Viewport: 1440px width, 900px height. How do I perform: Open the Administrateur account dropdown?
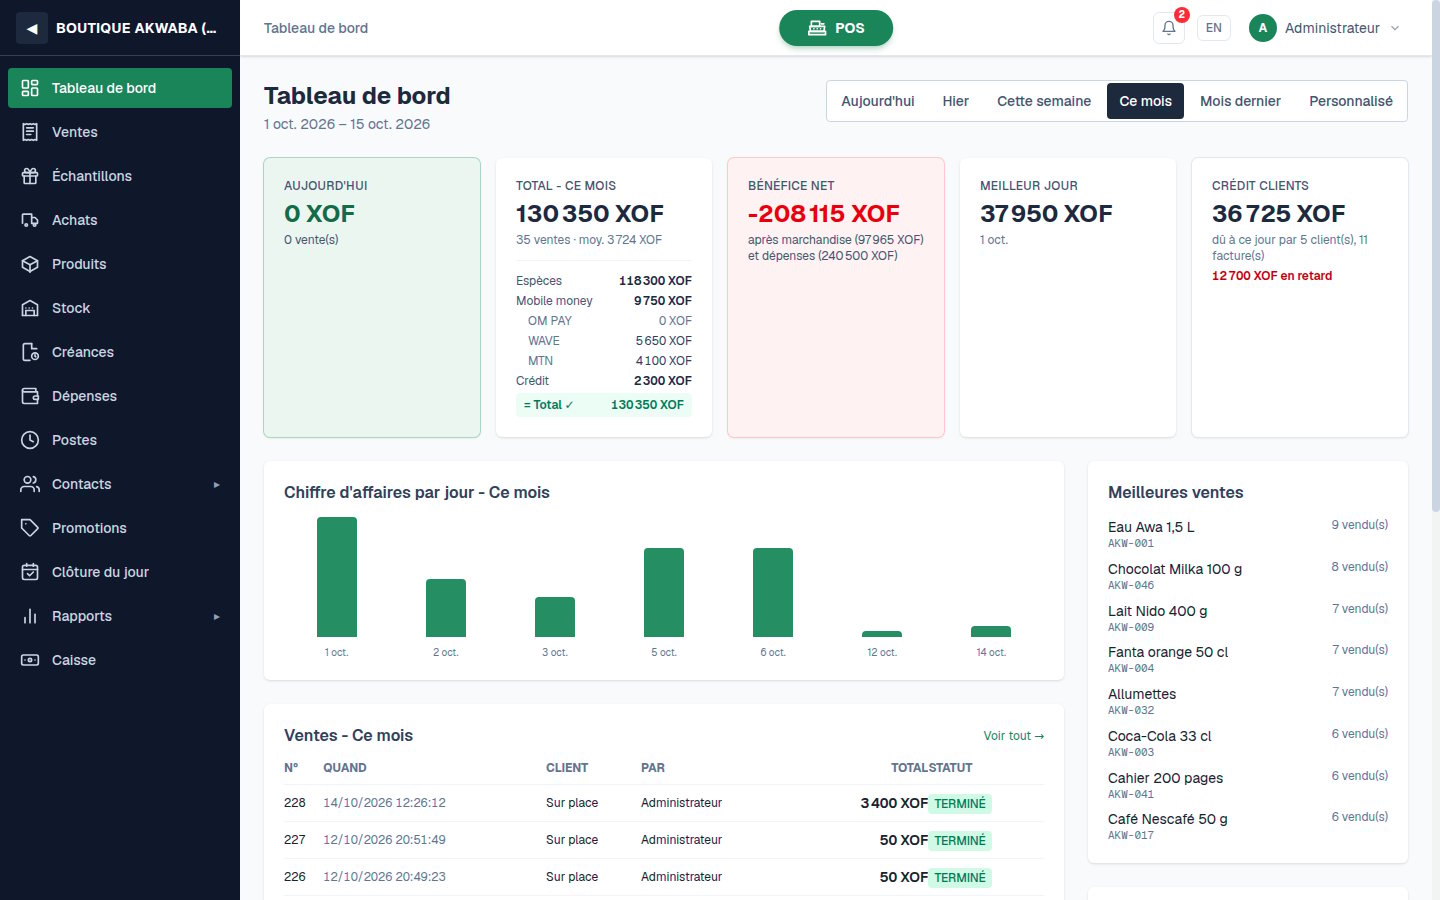(x=1325, y=28)
